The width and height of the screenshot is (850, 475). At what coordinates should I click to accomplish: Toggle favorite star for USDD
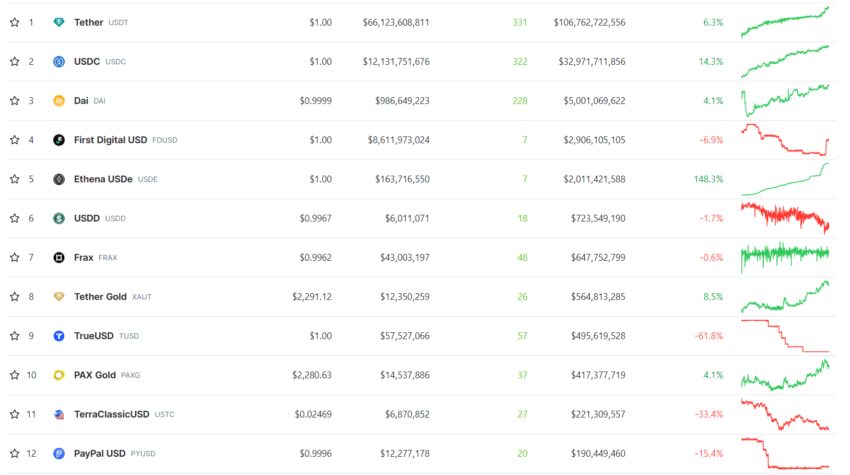(14, 218)
